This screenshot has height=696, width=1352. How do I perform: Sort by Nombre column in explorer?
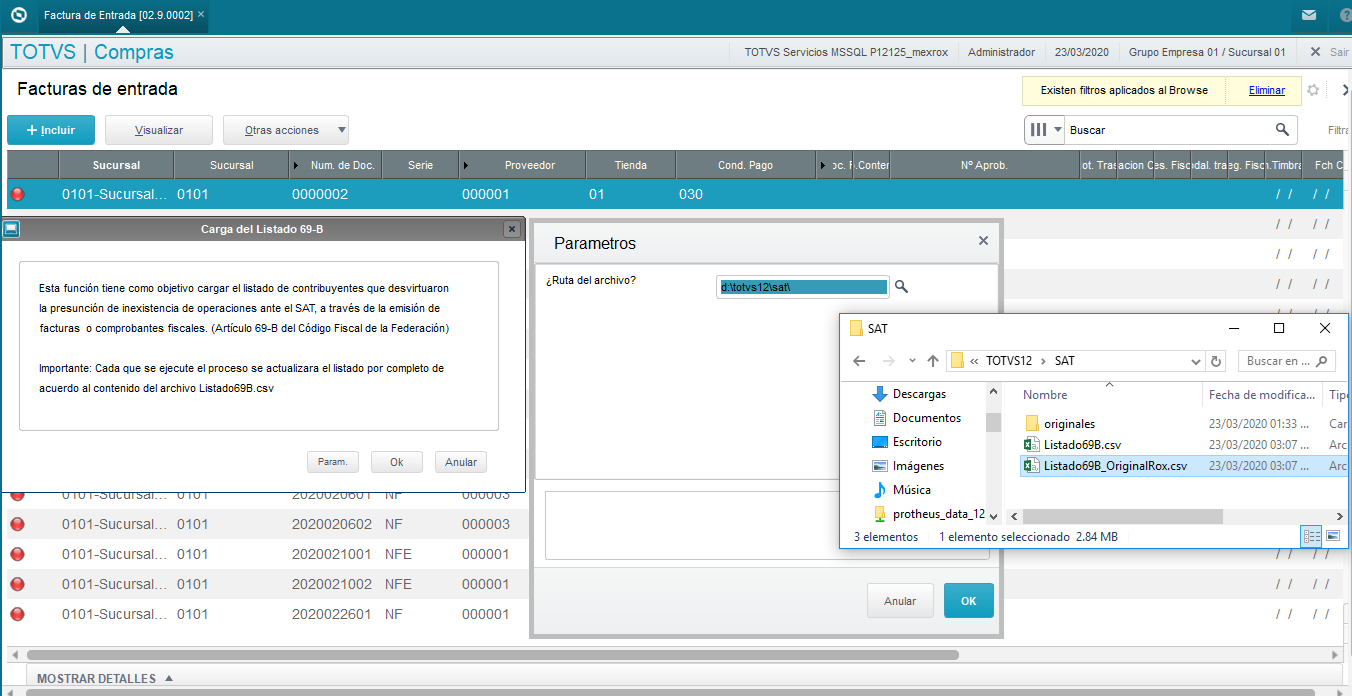[x=1045, y=395]
